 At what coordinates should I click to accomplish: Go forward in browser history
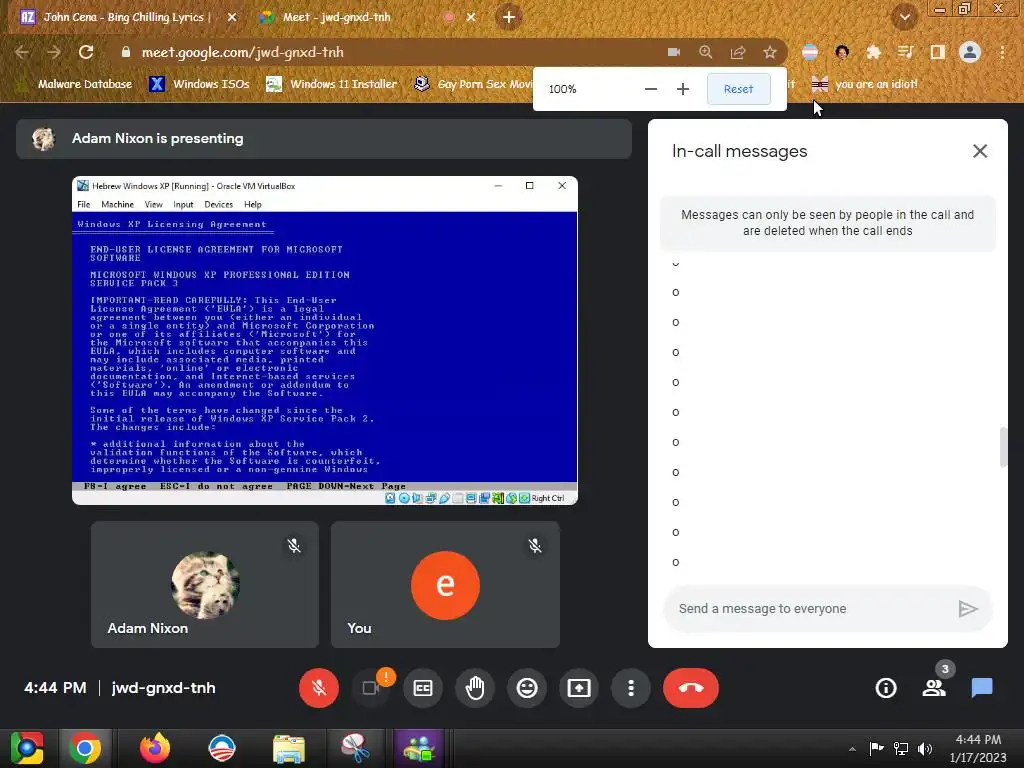[x=54, y=52]
